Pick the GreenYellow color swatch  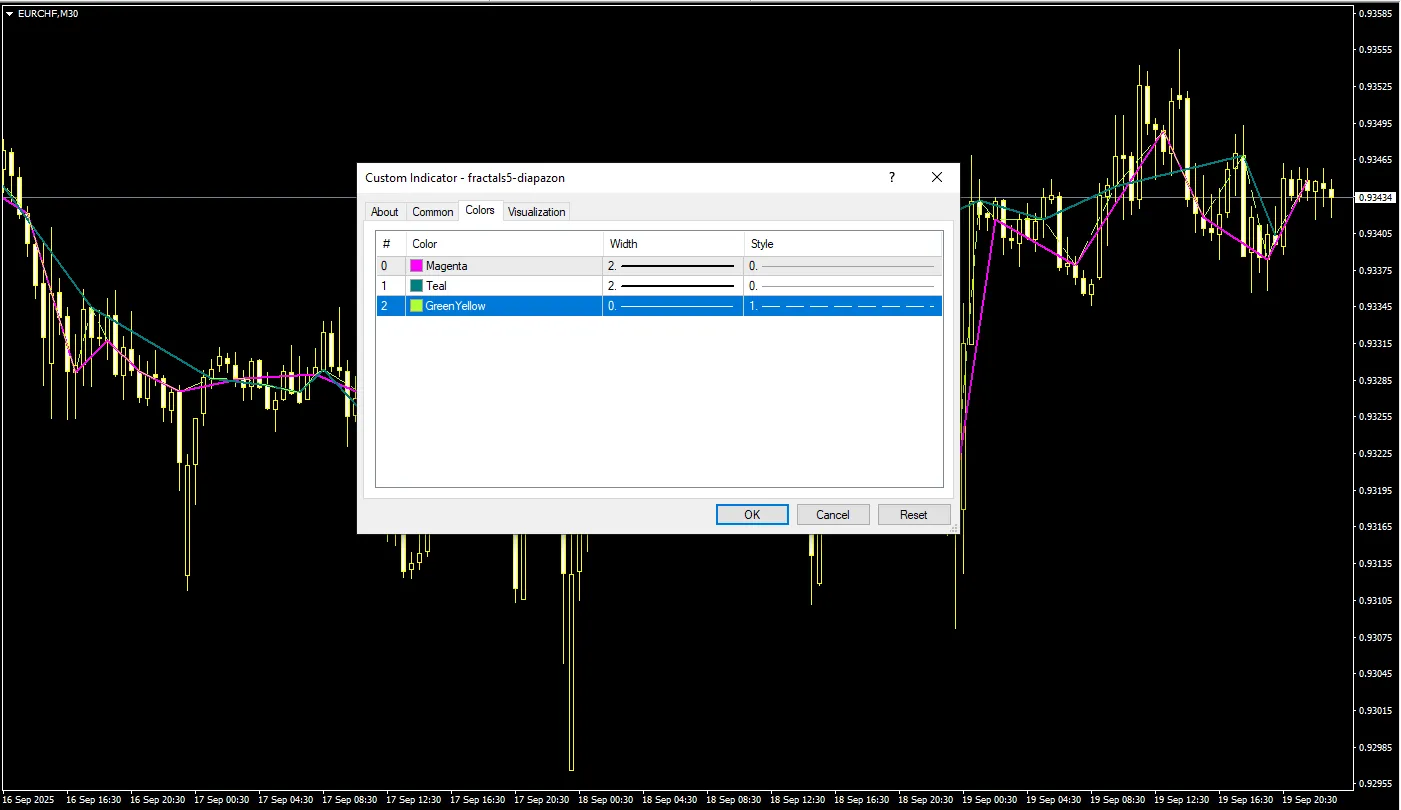(416, 306)
